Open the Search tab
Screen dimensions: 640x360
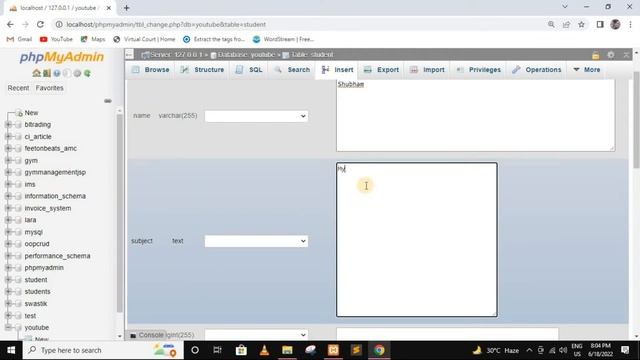pyautogui.click(x=292, y=70)
